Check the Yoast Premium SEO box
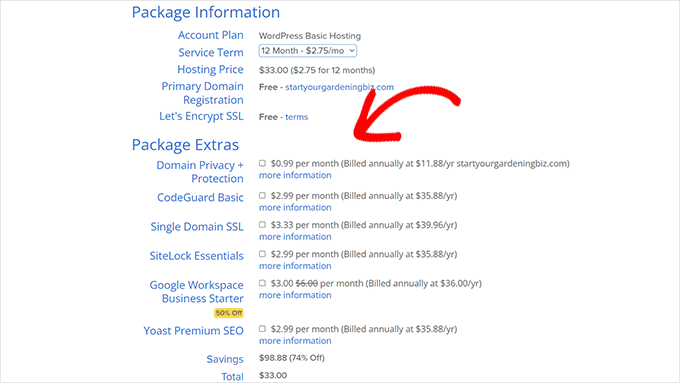Image resolution: width=680 pixels, height=383 pixels. point(262,329)
